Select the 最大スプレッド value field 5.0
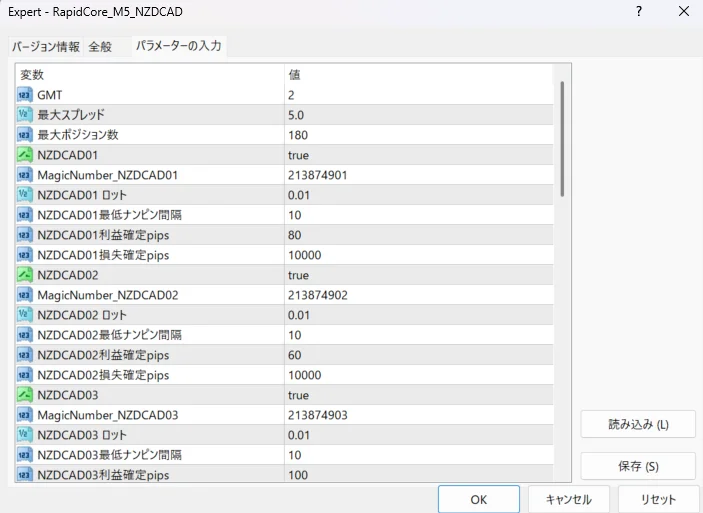Screen dimensions: 703x513 [296, 115]
